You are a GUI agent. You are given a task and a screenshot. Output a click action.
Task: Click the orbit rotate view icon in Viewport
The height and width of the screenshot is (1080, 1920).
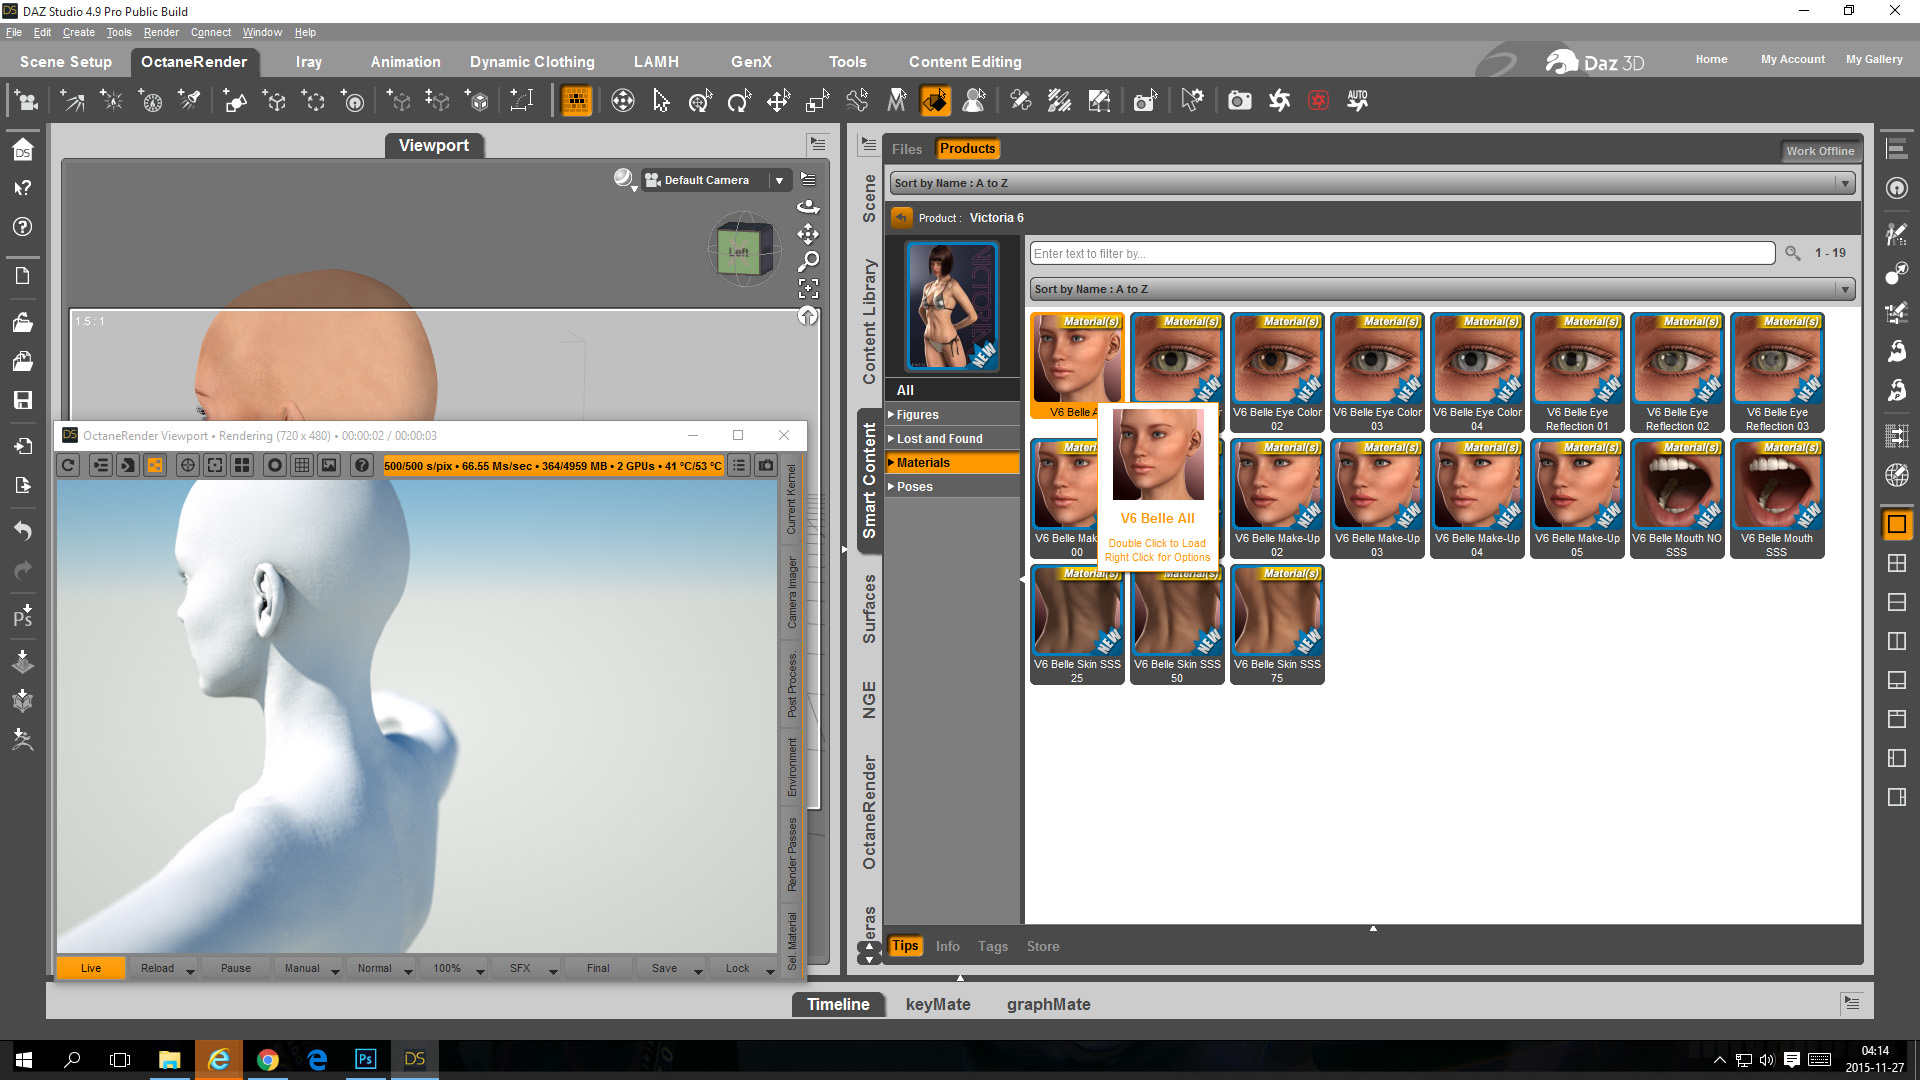tap(808, 207)
